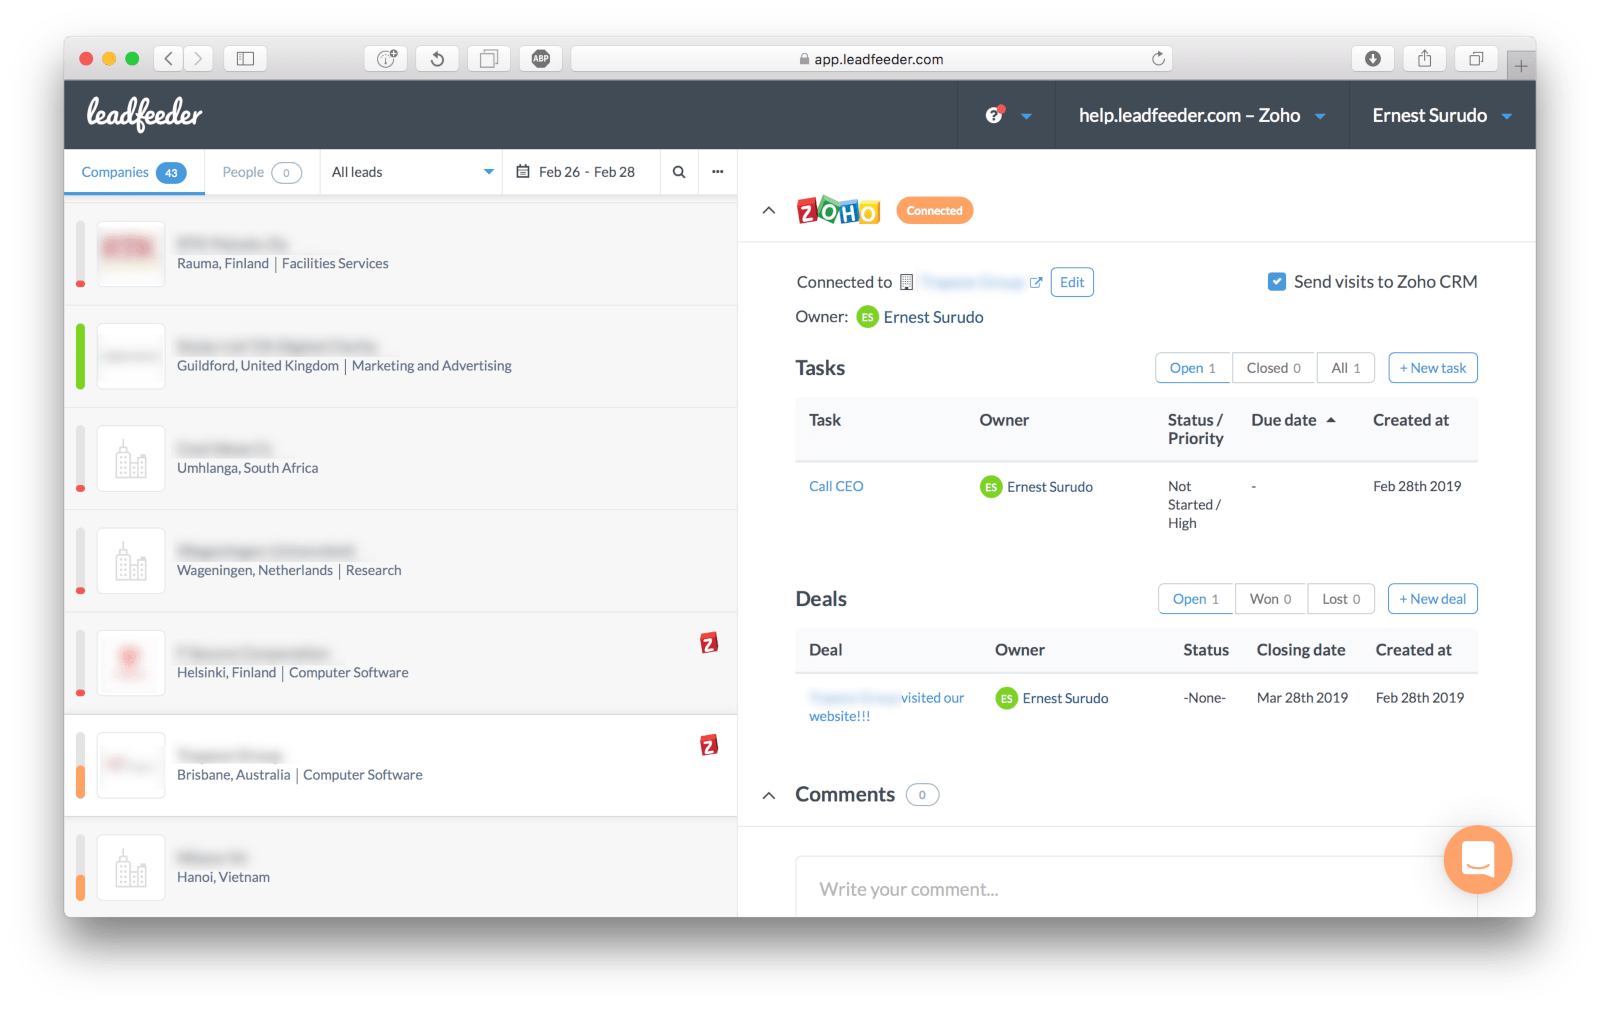The height and width of the screenshot is (1009, 1600).
Task: Filter deals by Won
Action: pyautogui.click(x=1270, y=599)
